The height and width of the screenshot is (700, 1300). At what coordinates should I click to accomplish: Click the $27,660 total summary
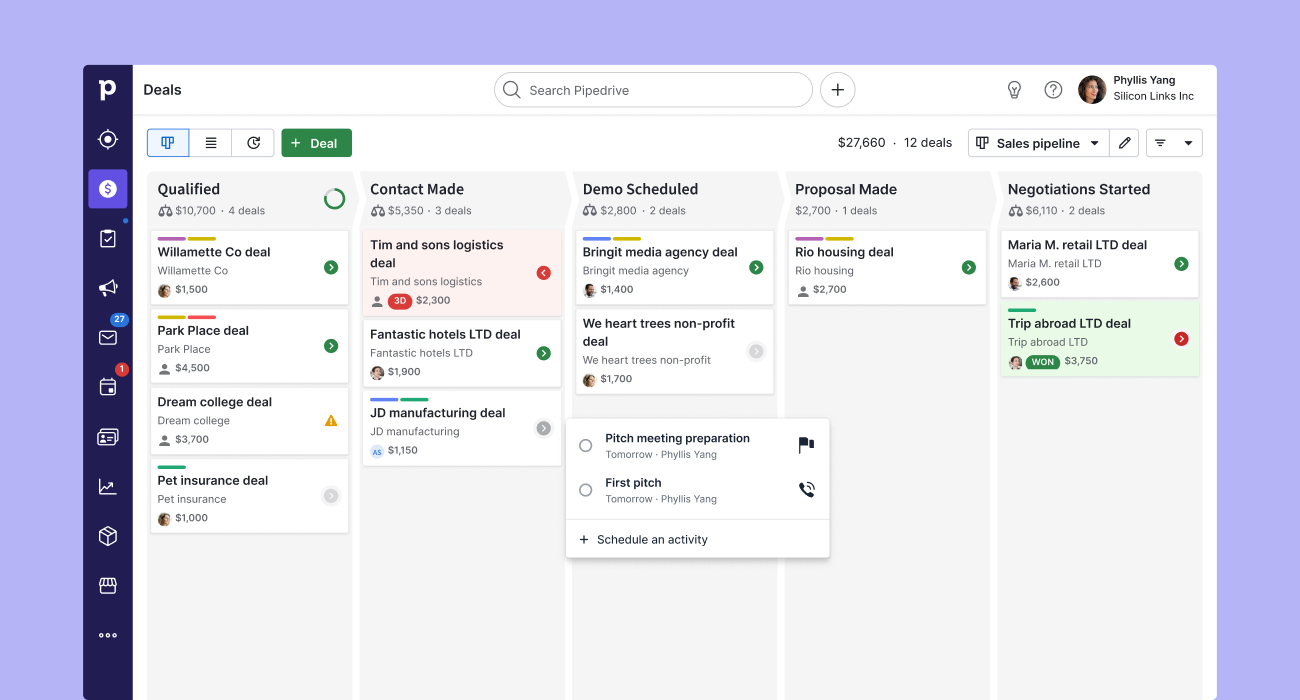(x=862, y=143)
